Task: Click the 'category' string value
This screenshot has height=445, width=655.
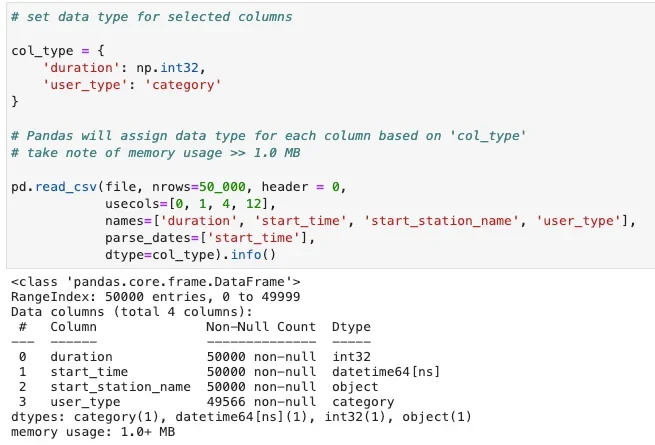Action: [183, 85]
